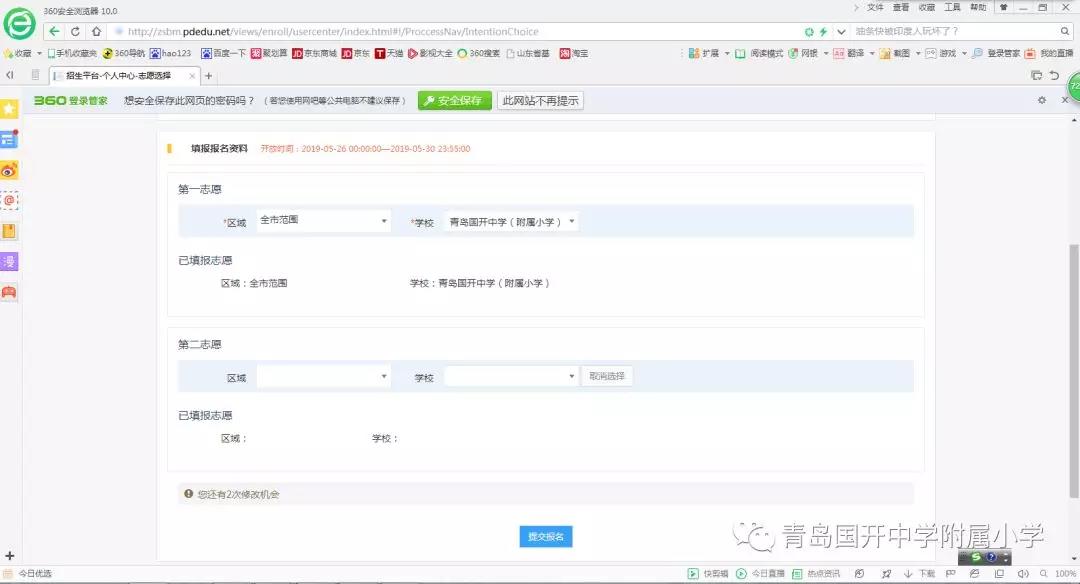The height and width of the screenshot is (584, 1080).
Task: Open the game controller sidebar icon
Action: [x=9, y=292]
